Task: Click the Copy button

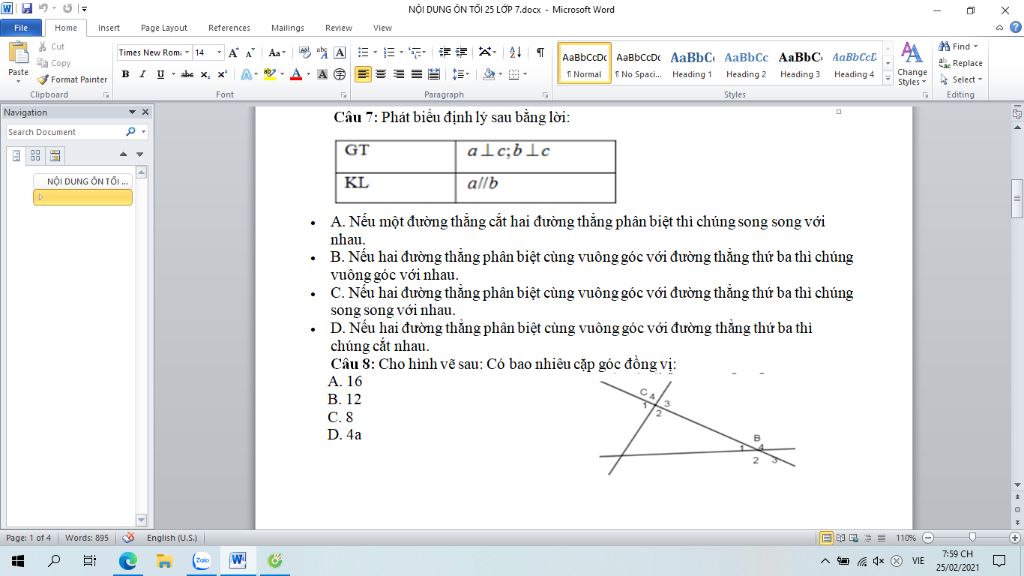Action: [54, 63]
